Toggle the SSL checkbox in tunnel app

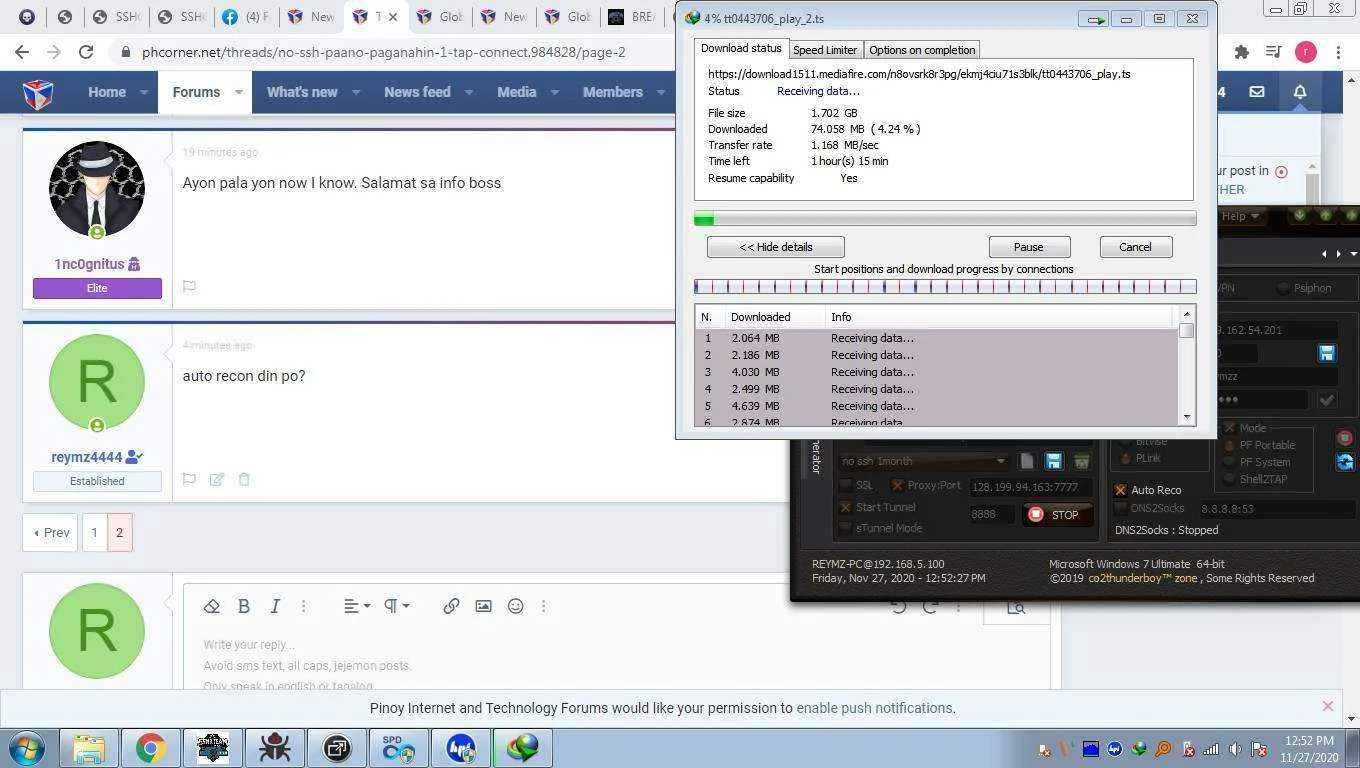point(846,485)
